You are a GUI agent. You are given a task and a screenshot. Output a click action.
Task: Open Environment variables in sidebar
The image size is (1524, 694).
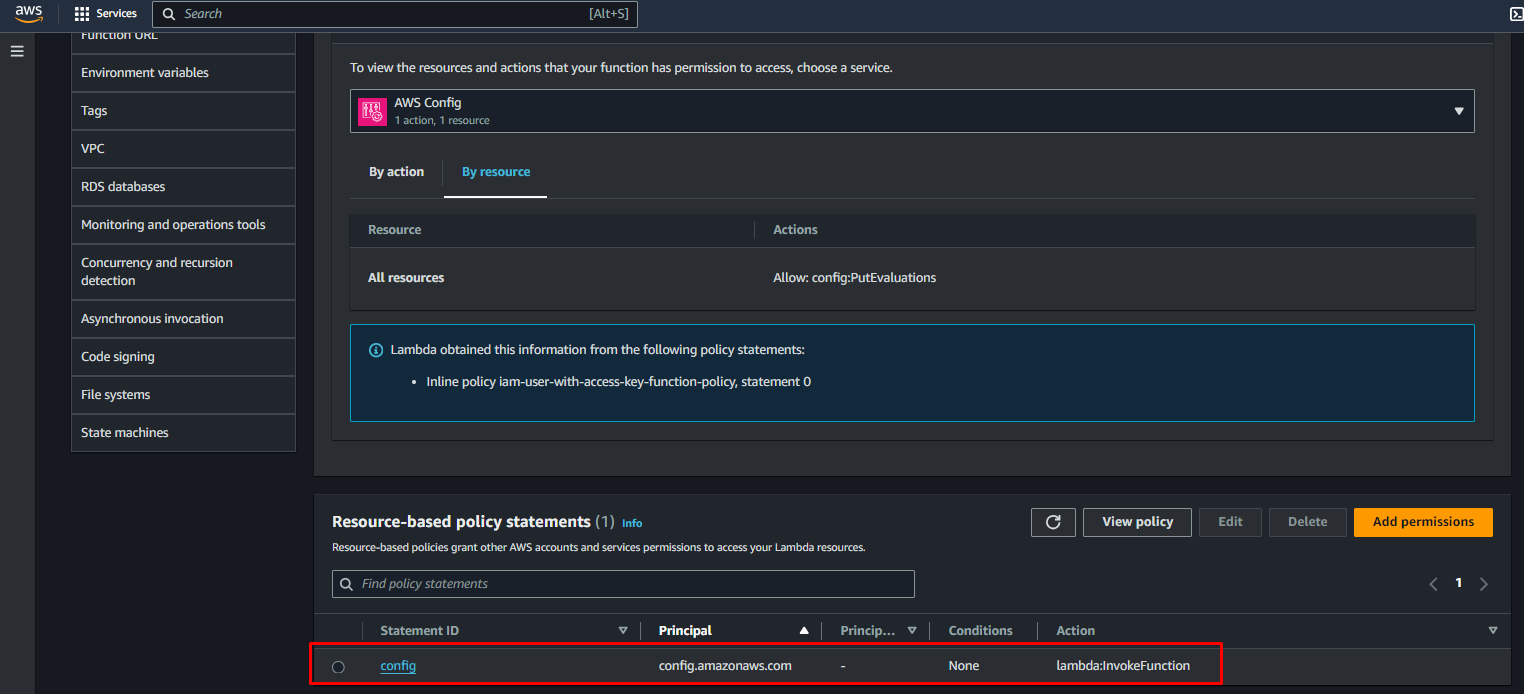tap(145, 73)
